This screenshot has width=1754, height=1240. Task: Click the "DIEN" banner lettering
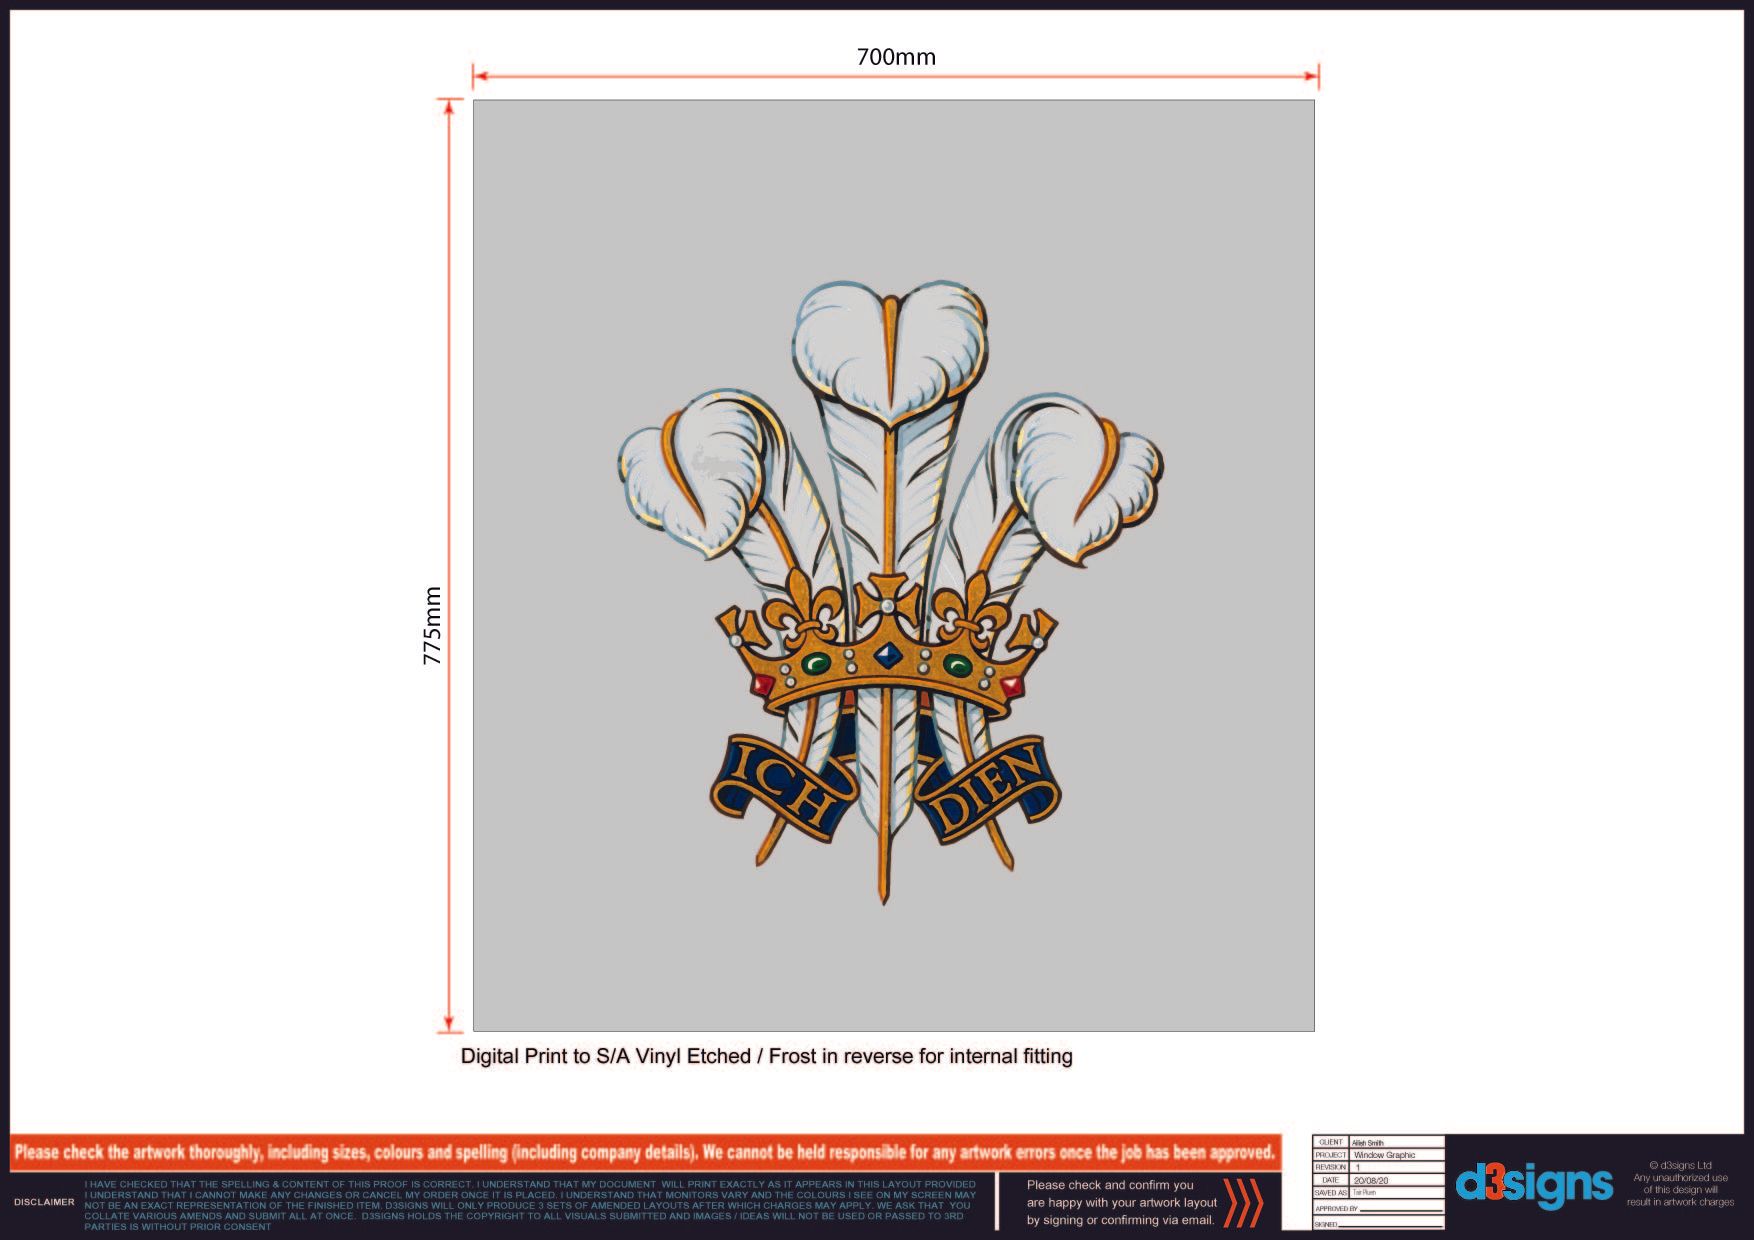[987, 789]
